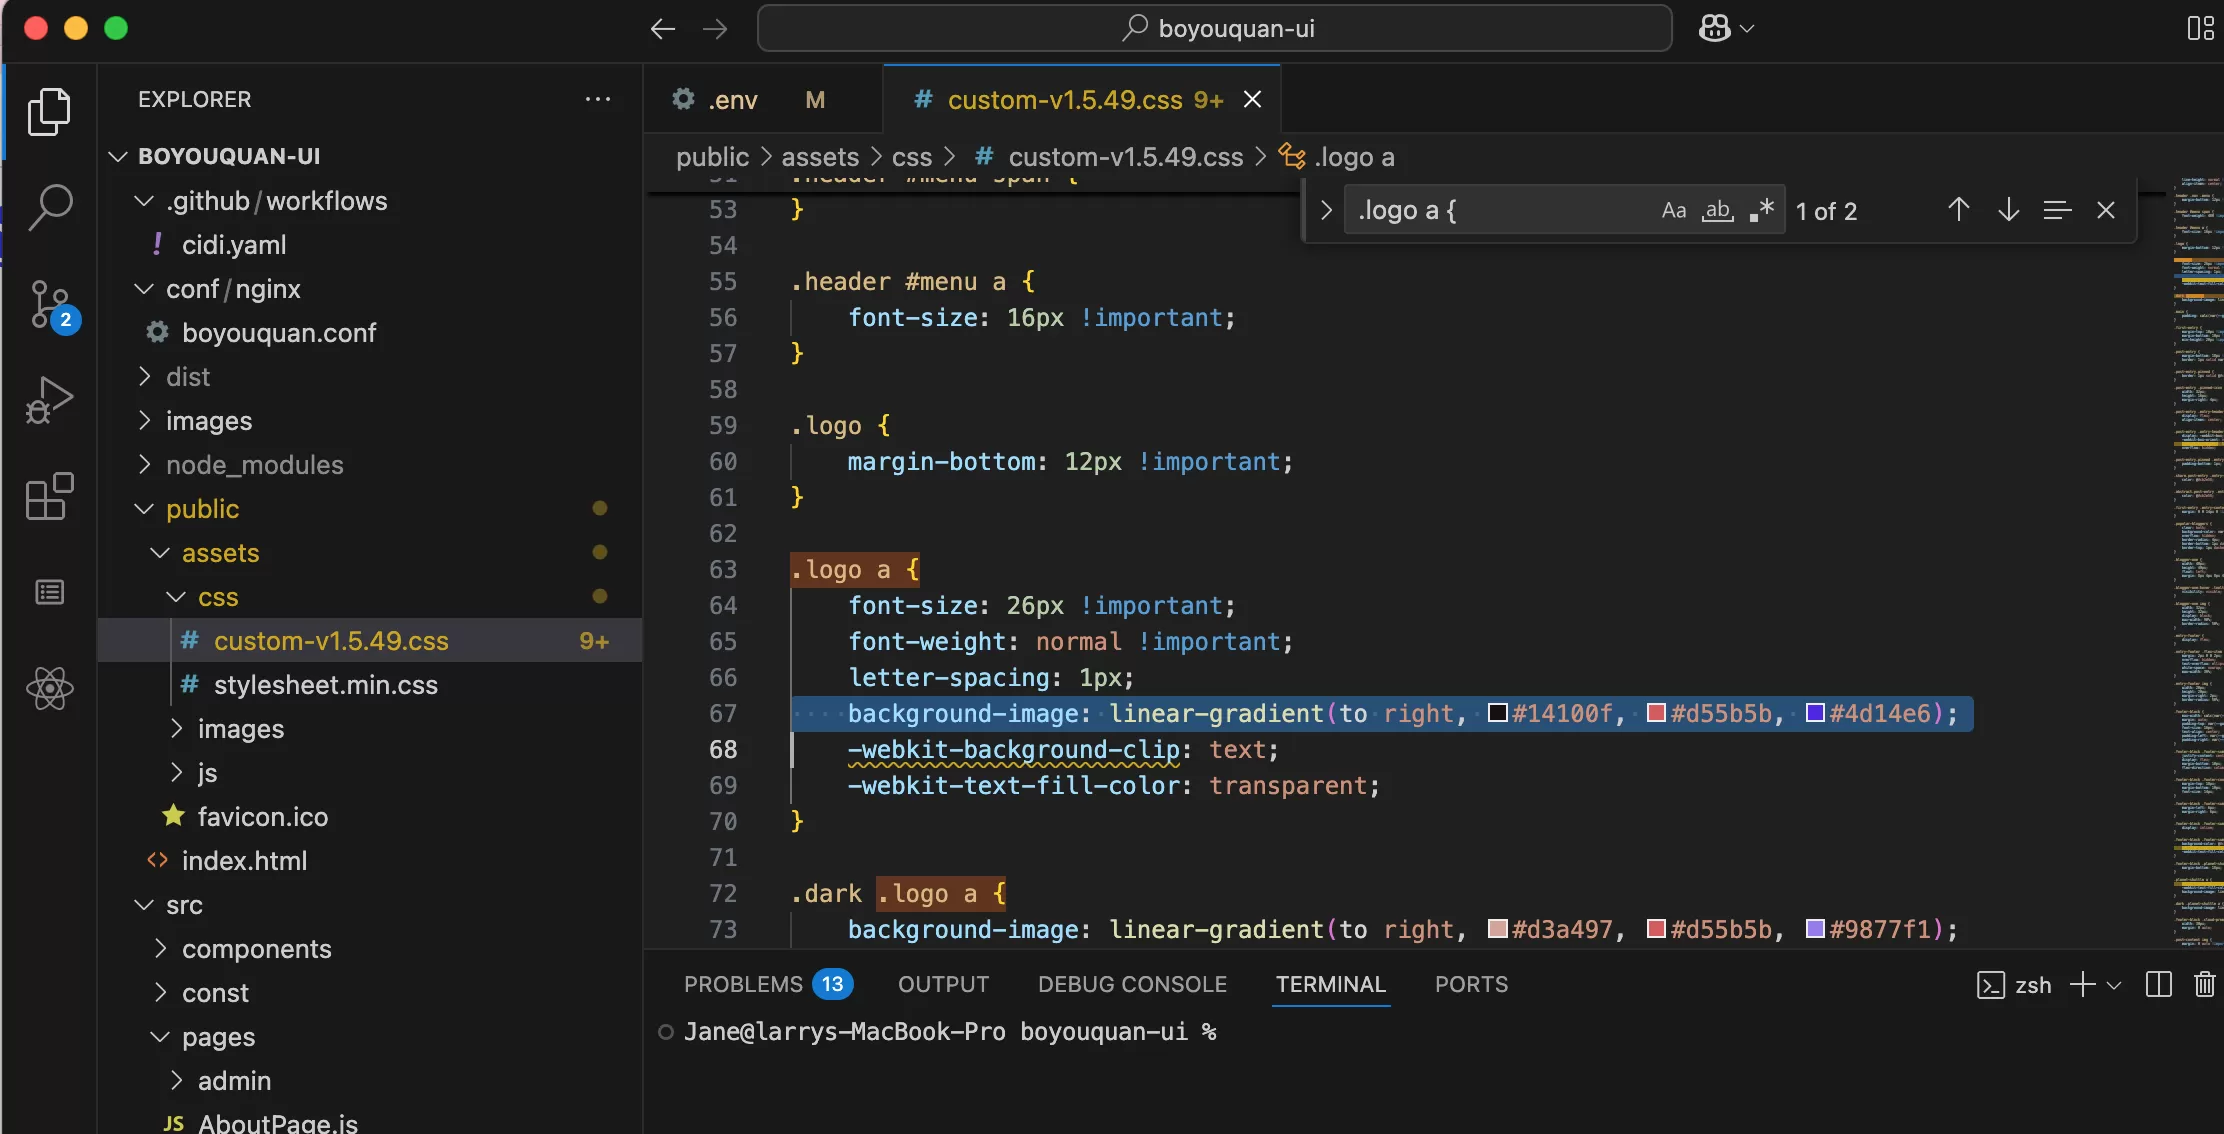Open the DEBUG CONSOLE panel tab
Viewport: 2224px width, 1134px height.
click(1132, 984)
